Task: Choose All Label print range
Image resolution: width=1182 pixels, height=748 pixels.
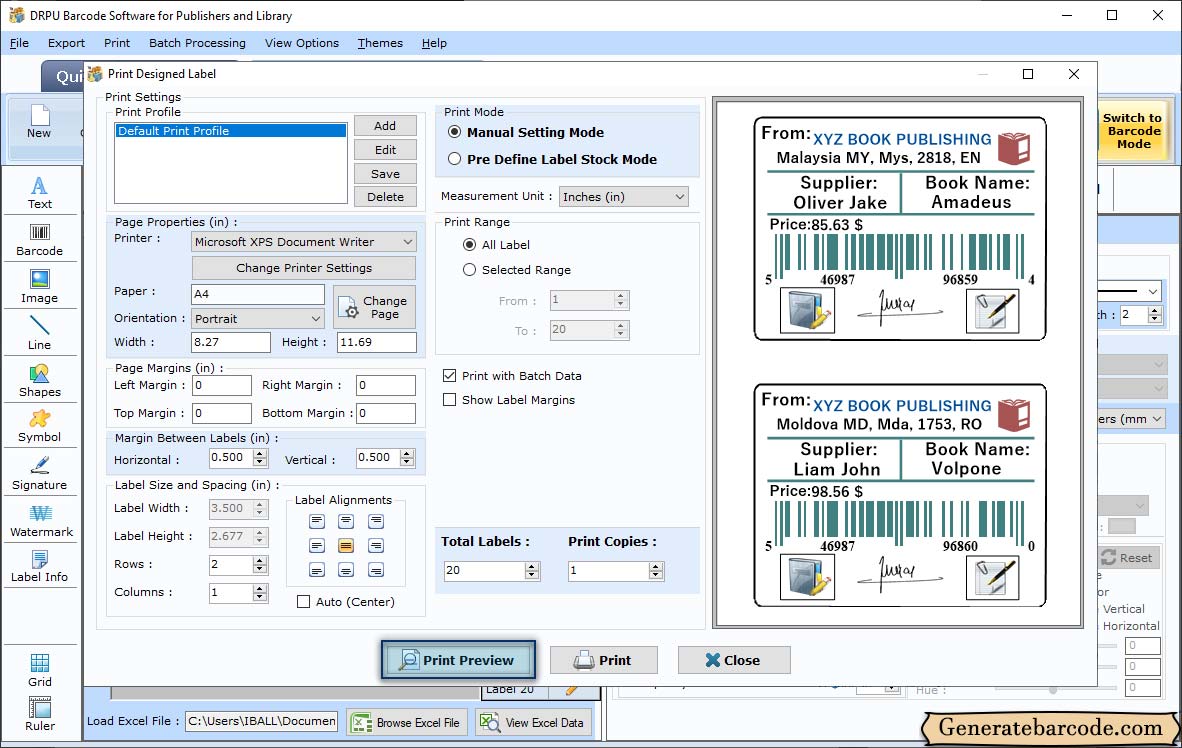Action: click(470, 244)
